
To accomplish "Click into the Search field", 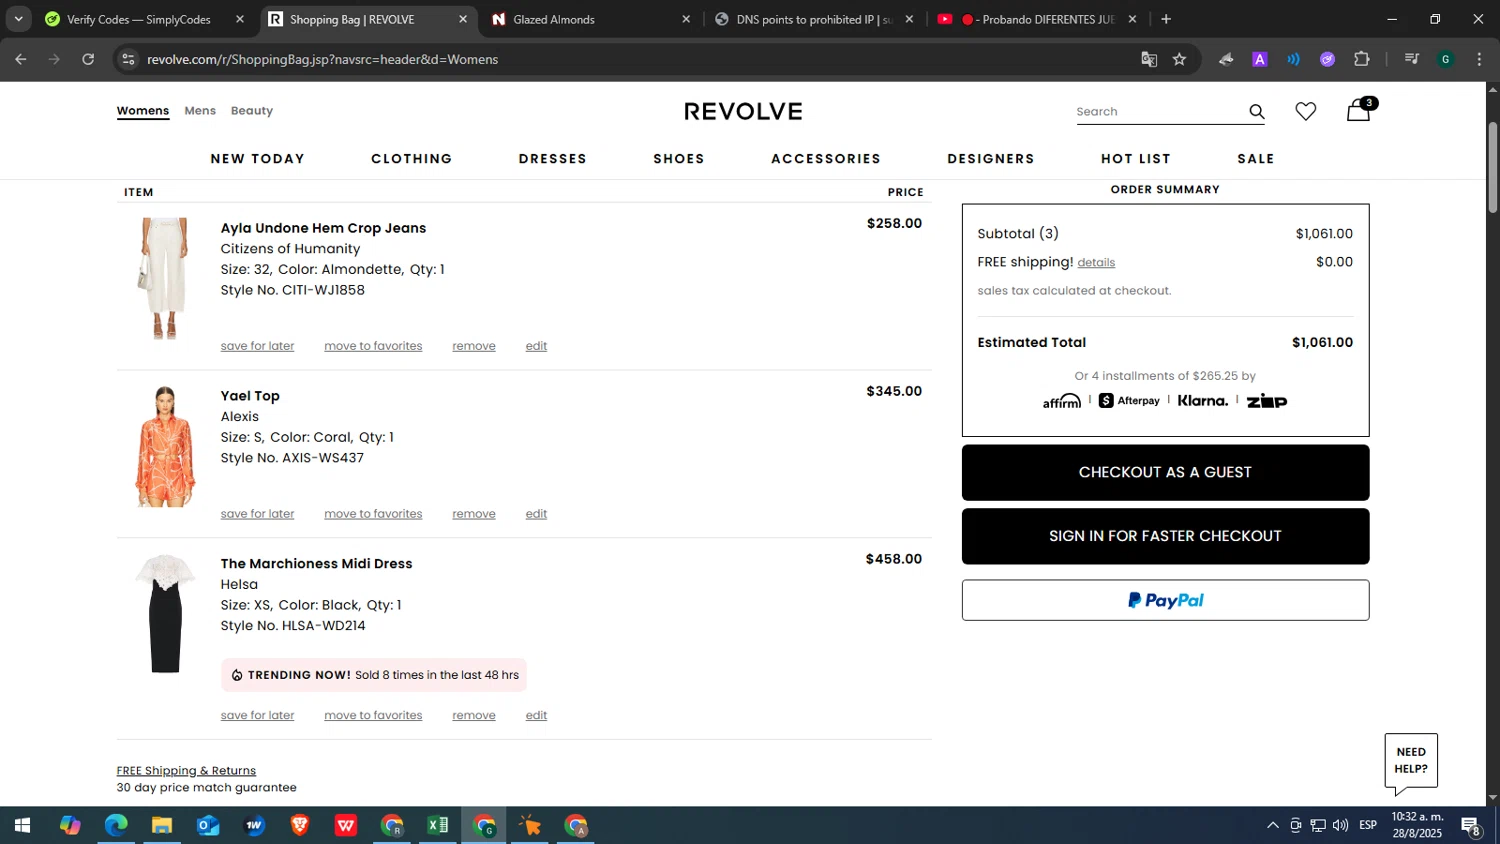I will [x=1158, y=112].
